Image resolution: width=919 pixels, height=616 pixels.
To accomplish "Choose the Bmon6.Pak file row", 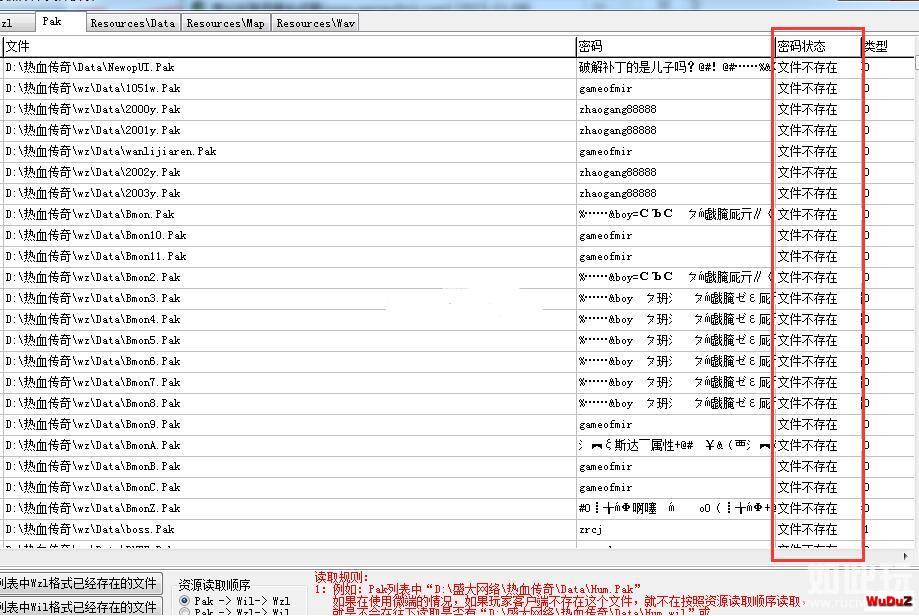I will click(x=93, y=362).
